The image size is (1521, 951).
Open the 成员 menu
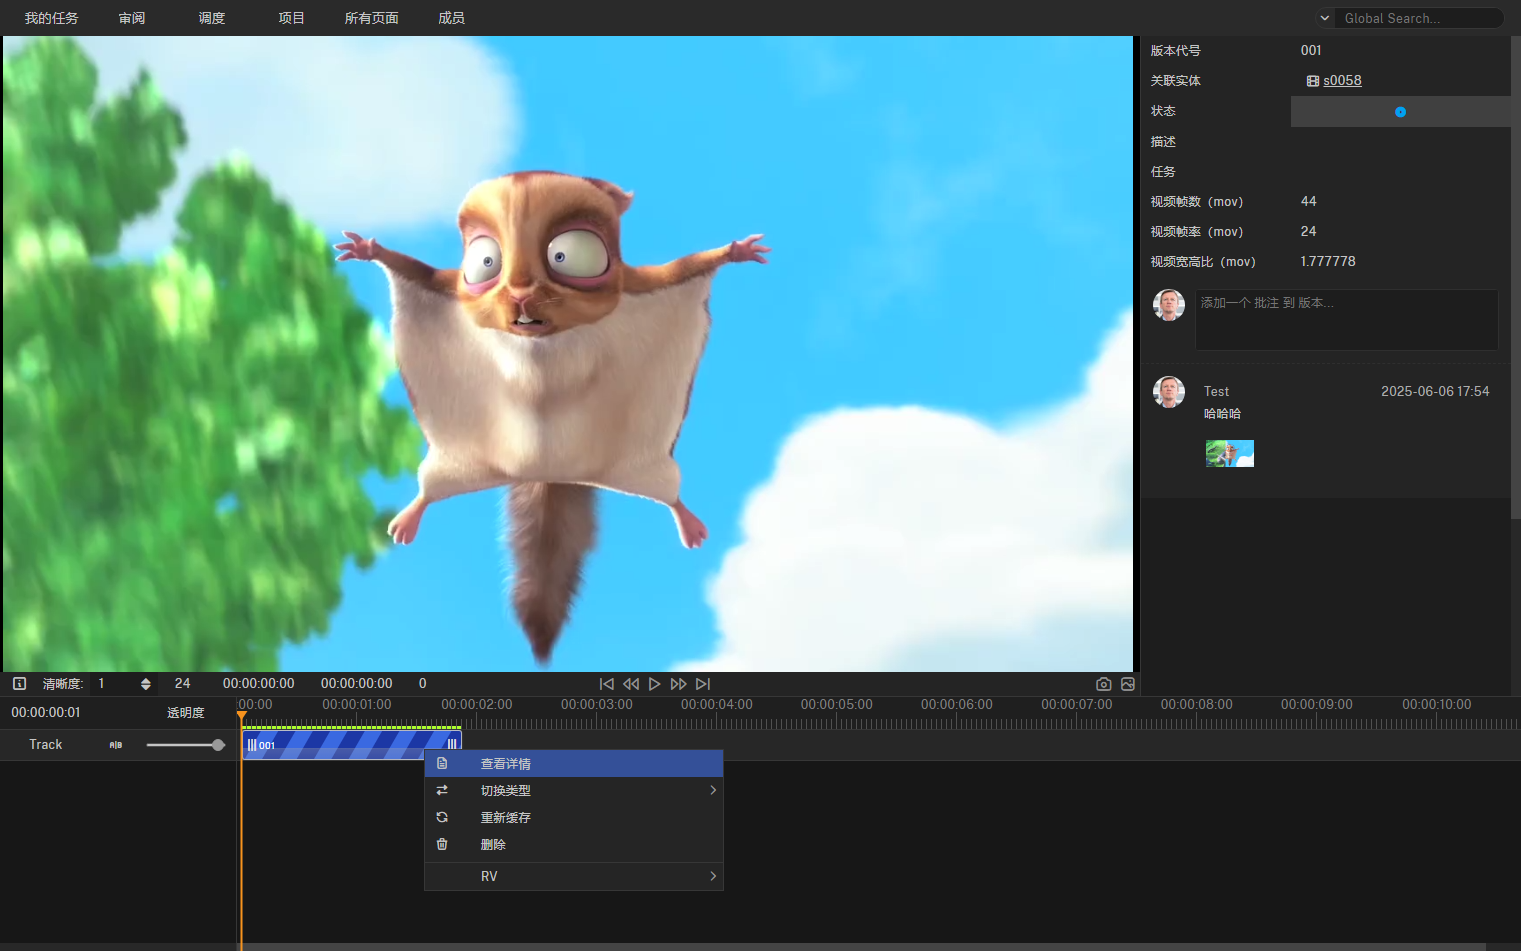pos(452,18)
